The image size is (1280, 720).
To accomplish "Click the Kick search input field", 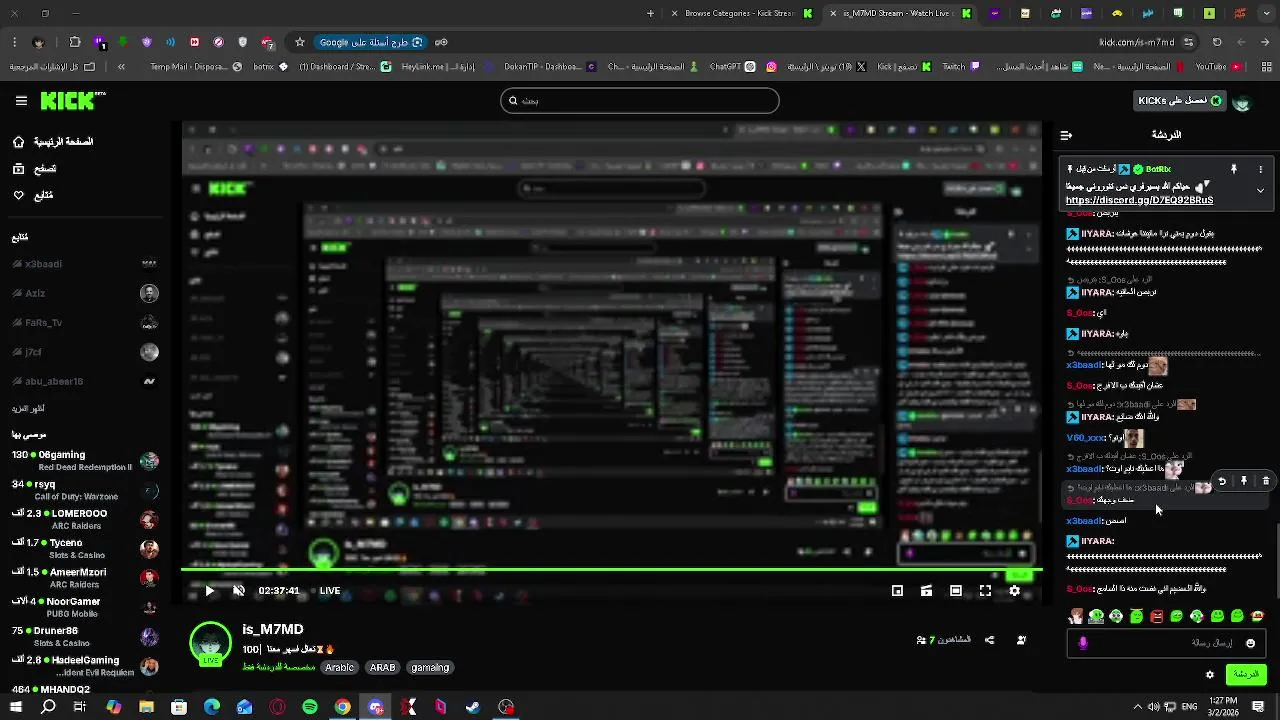I will click(x=640, y=100).
